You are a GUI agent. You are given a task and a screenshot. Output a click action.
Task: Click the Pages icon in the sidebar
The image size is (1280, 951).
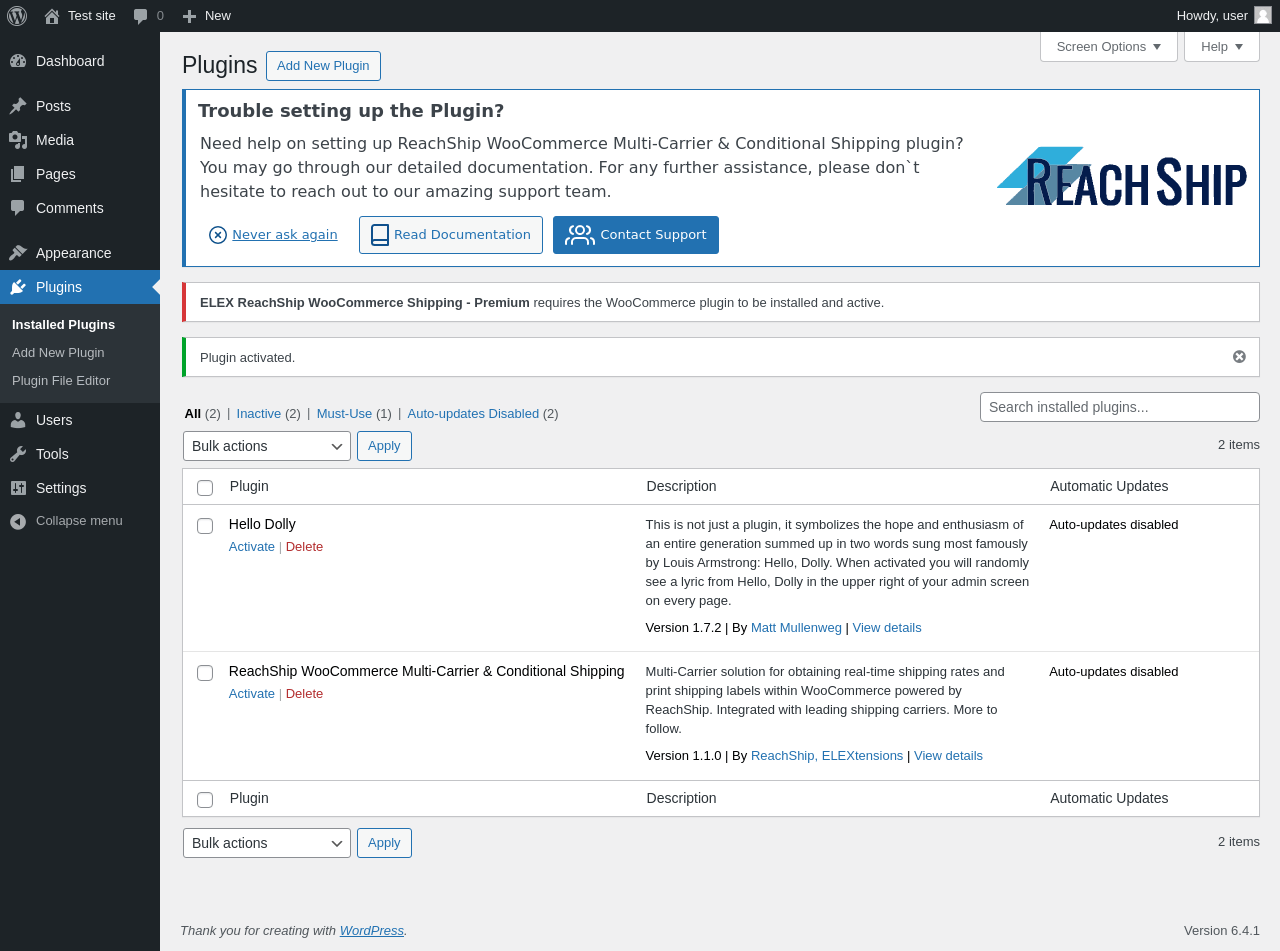coord(18,174)
